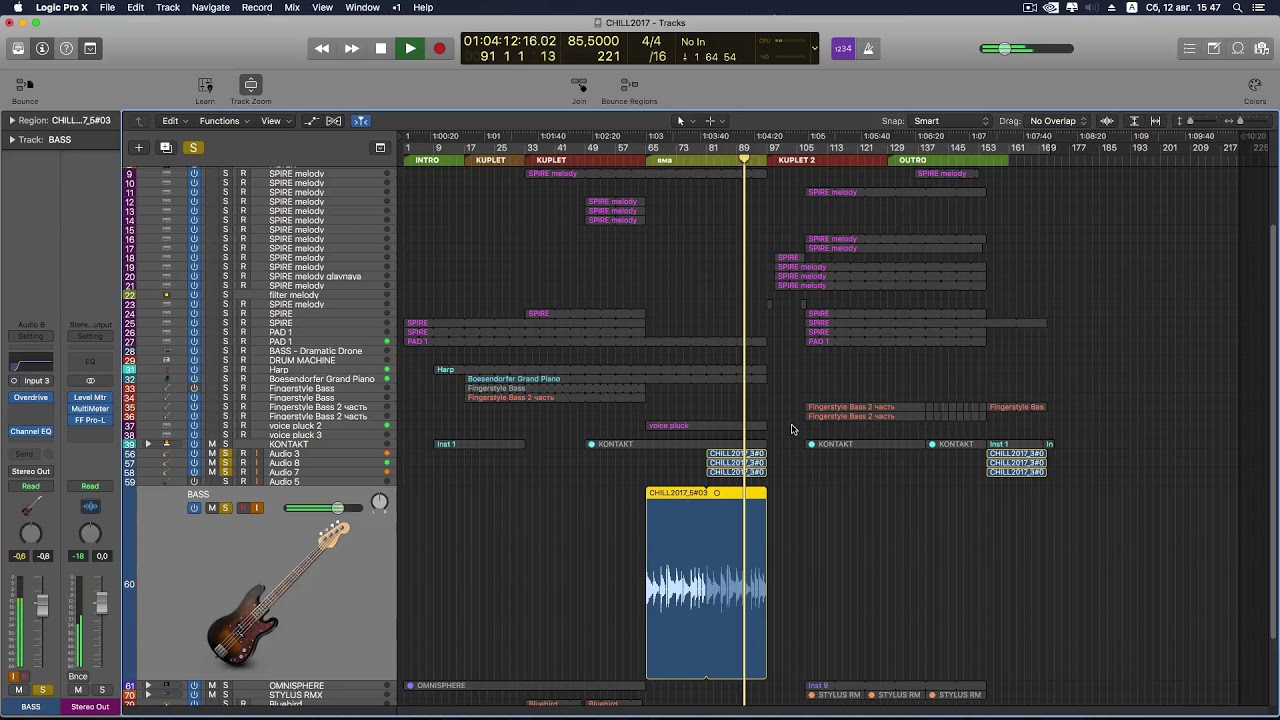The width and height of the screenshot is (1280, 720).
Task: Open the Track menu
Action: [168, 7]
